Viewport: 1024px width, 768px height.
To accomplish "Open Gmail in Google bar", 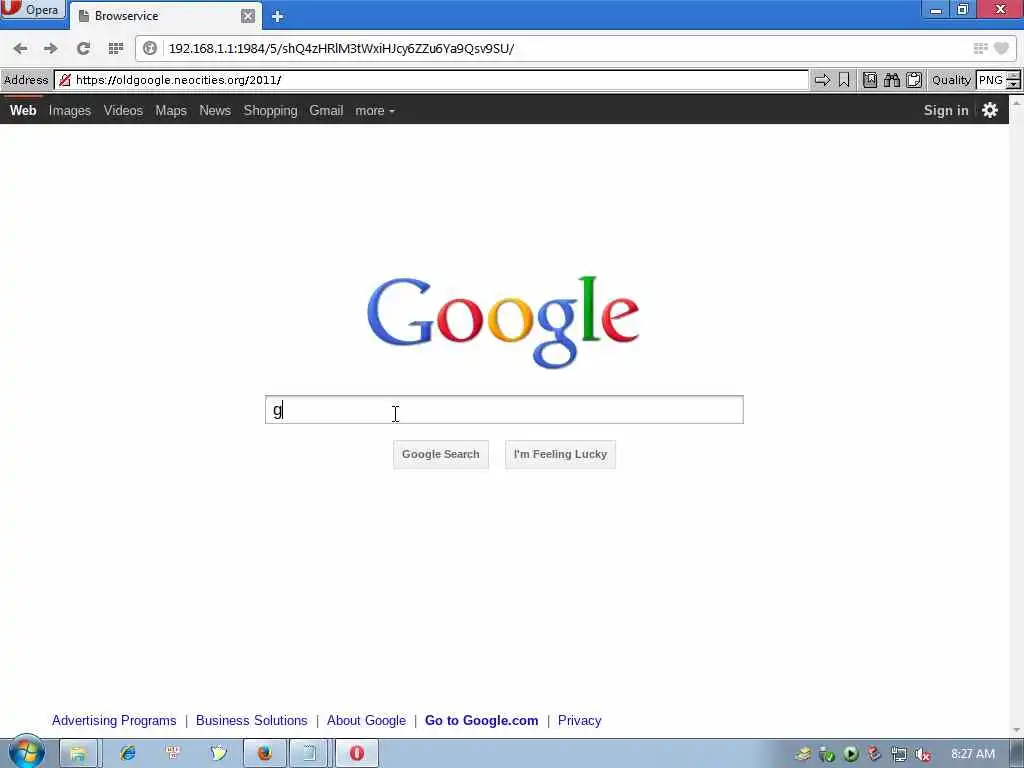I will click(x=327, y=110).
